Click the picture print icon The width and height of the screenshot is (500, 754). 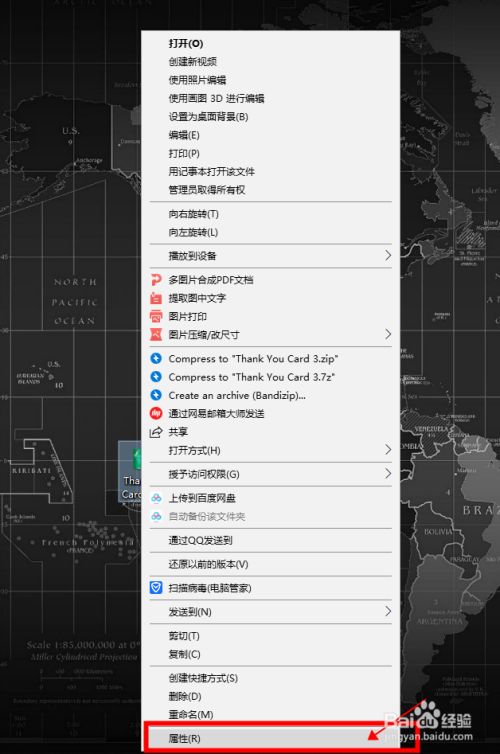pos(156,316)
